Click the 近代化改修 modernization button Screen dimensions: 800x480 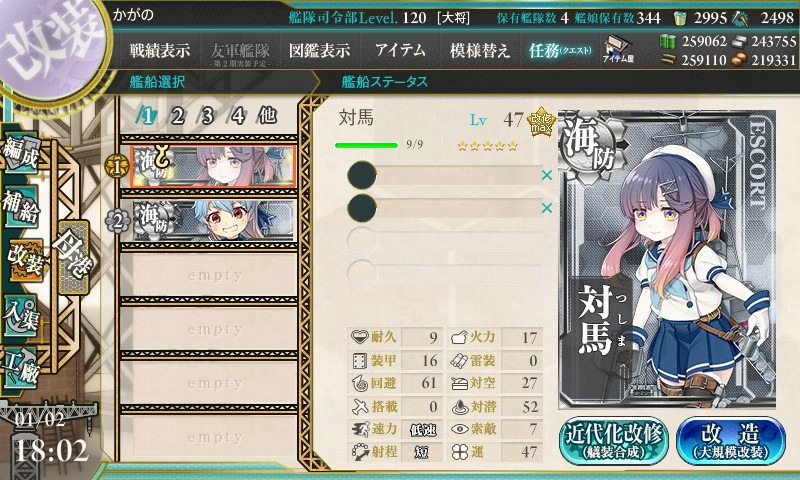tap(614, 440)
